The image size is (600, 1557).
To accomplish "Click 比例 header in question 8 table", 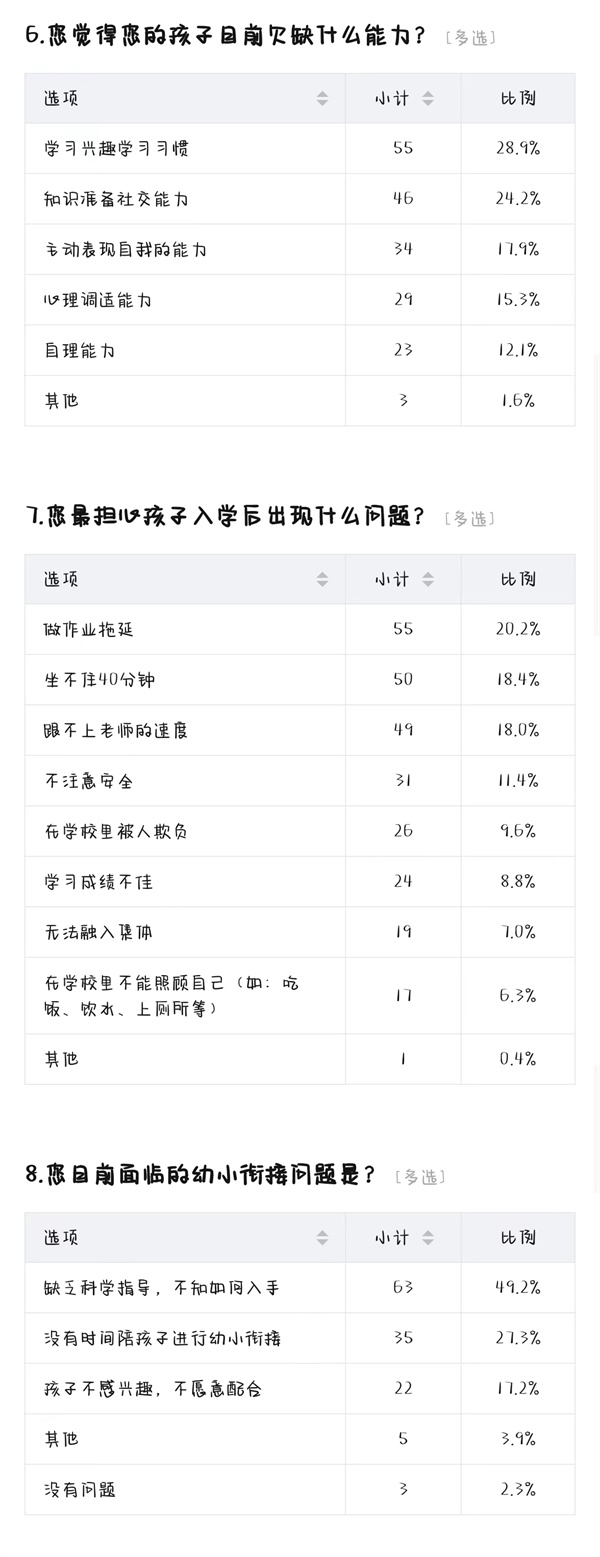I will pyautogui.click(x=518, y=1237).
